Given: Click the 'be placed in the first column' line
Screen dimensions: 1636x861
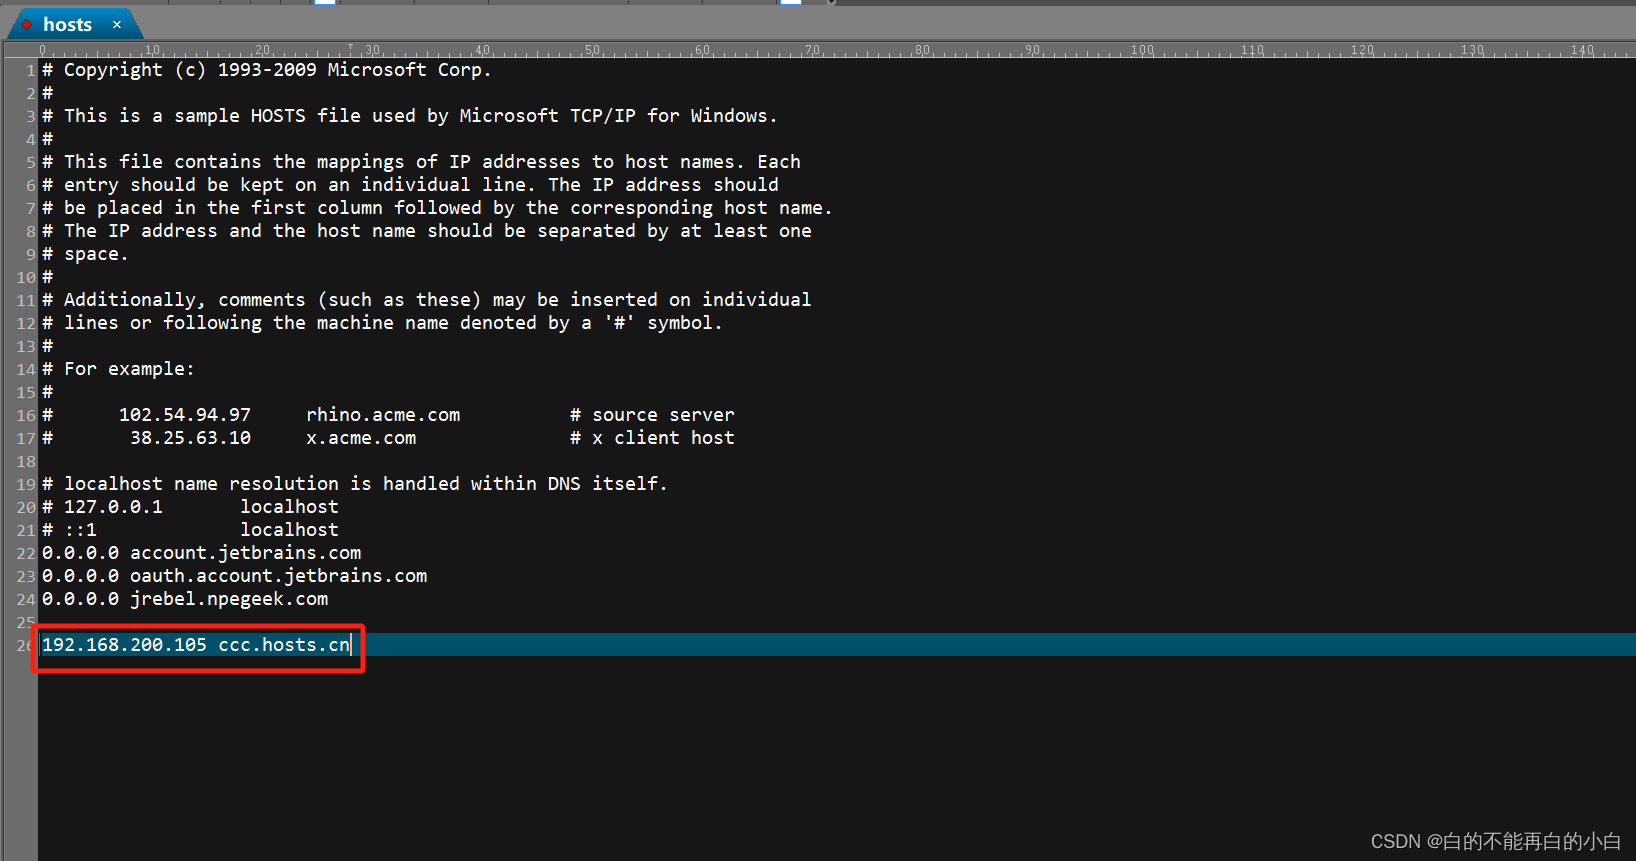Looking at the screenshot, I should pos(437,208).
